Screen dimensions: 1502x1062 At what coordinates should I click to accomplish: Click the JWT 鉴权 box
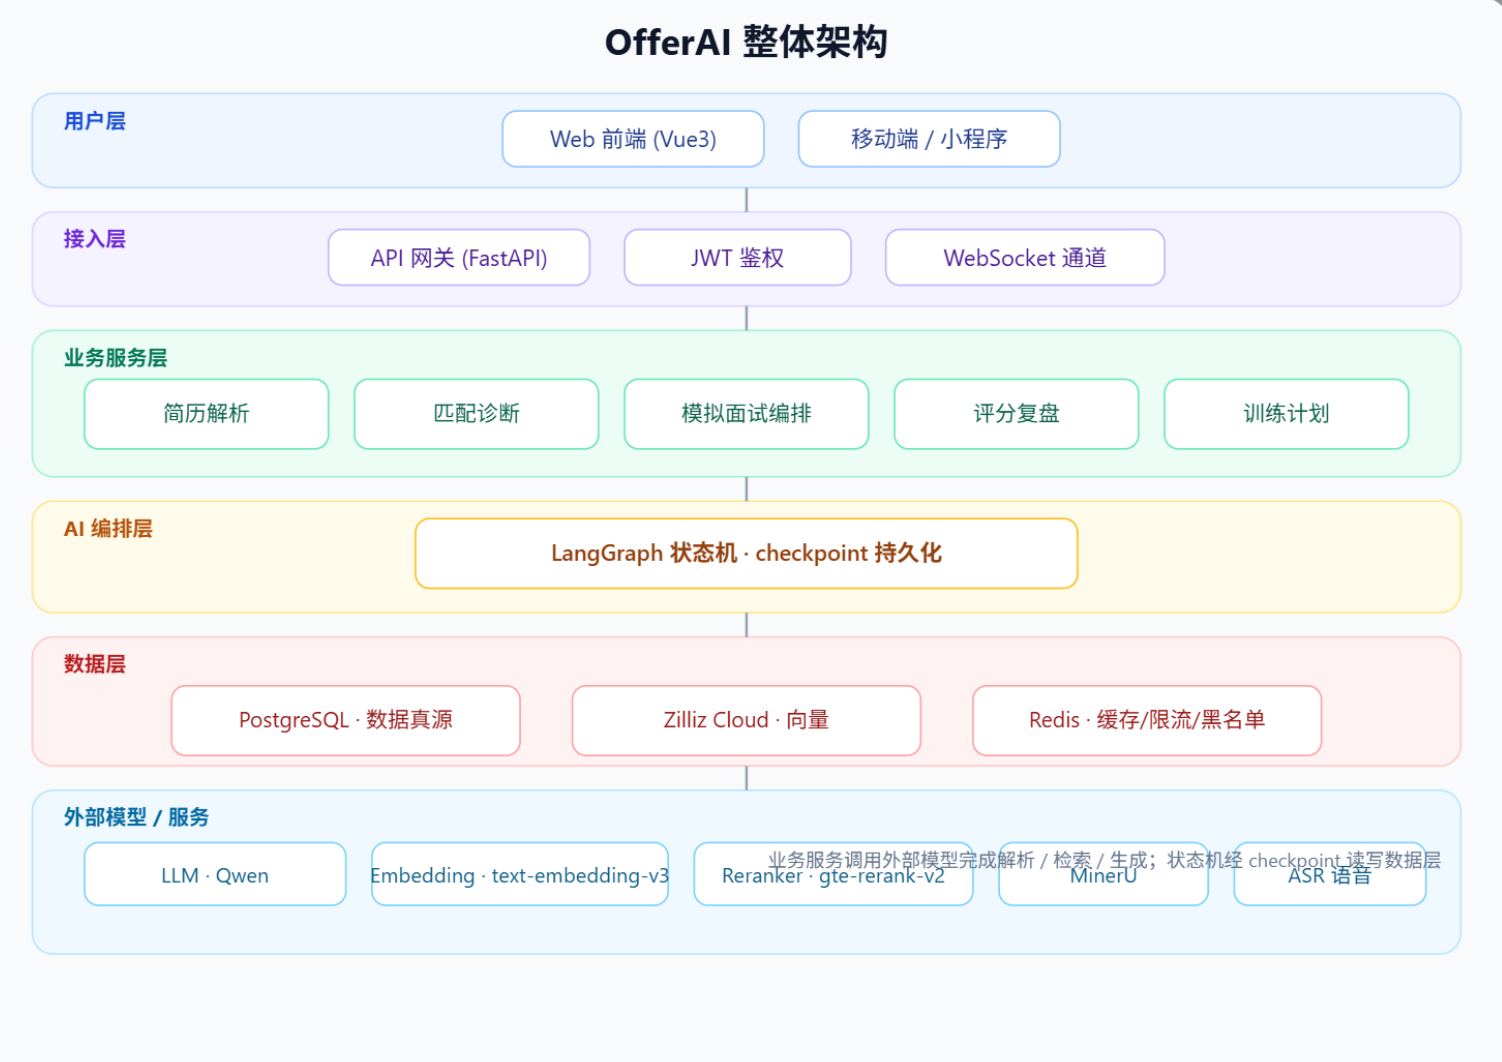[738, 258]
